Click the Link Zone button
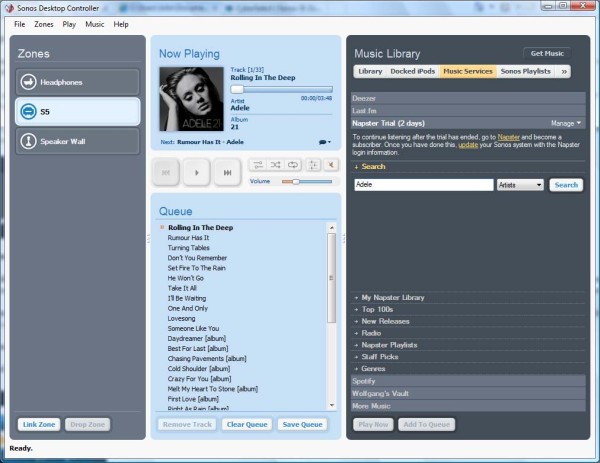Viewport: 600px width, 463px height. point(39,424)
